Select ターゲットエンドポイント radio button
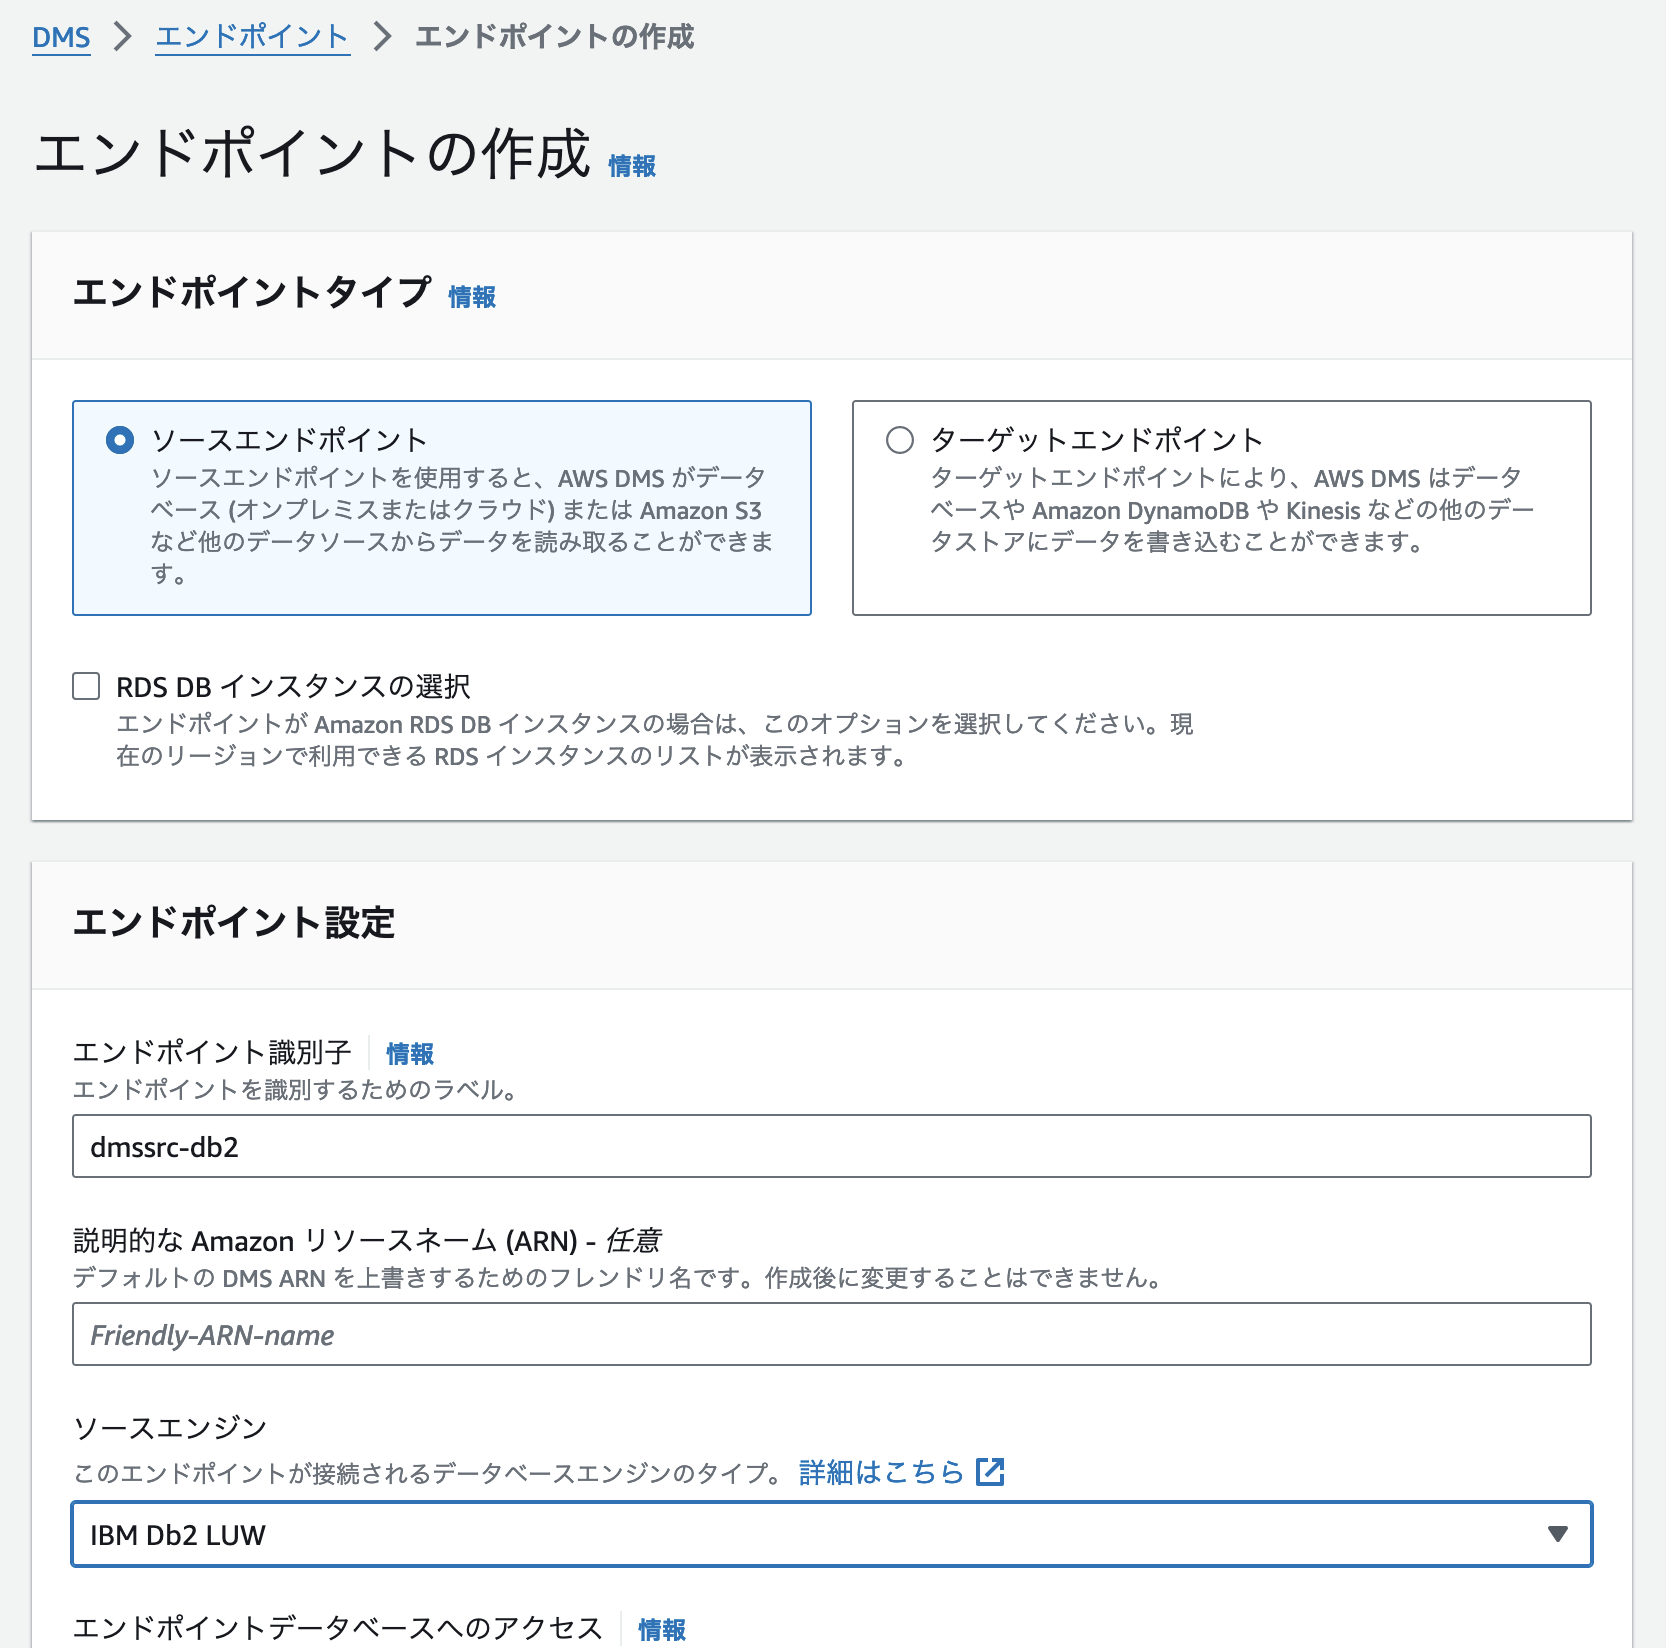The width and height of the screenshot is (1666, 1648). click(x=900, y=440)
